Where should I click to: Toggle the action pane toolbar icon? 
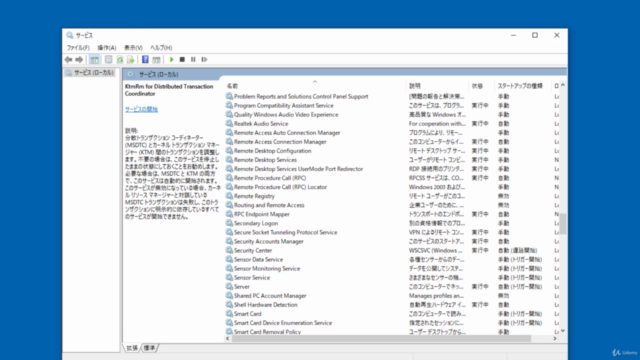coord(156,60)
